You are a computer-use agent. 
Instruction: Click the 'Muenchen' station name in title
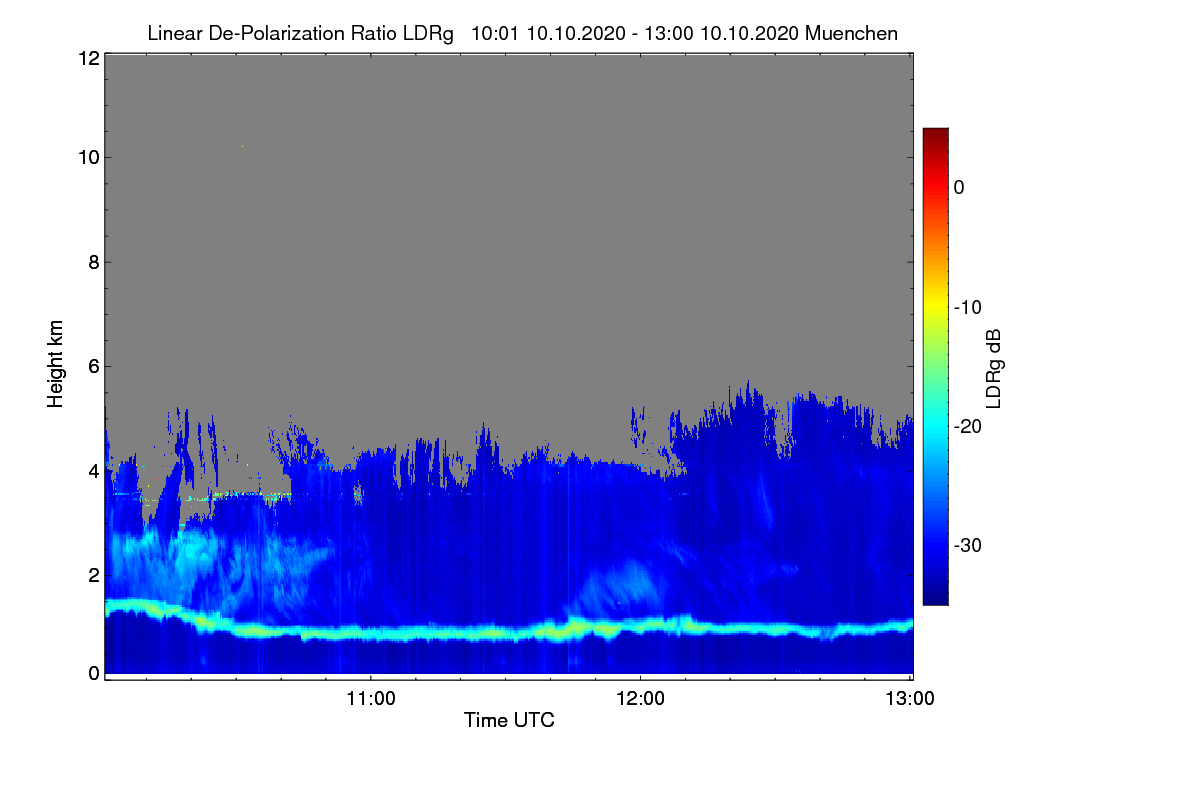click(851, 34)
